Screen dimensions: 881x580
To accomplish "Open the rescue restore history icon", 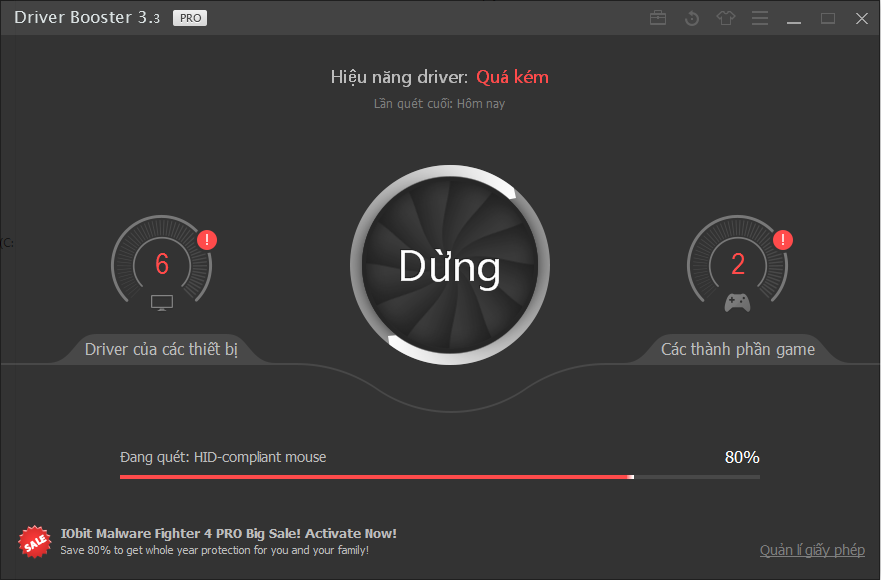I will [692, 19].
